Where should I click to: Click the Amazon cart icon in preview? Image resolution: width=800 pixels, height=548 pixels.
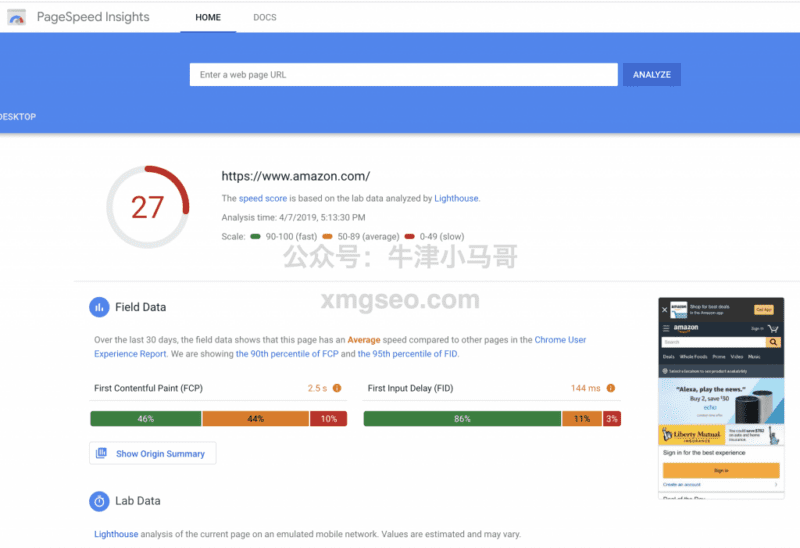(x=773, y=327)
